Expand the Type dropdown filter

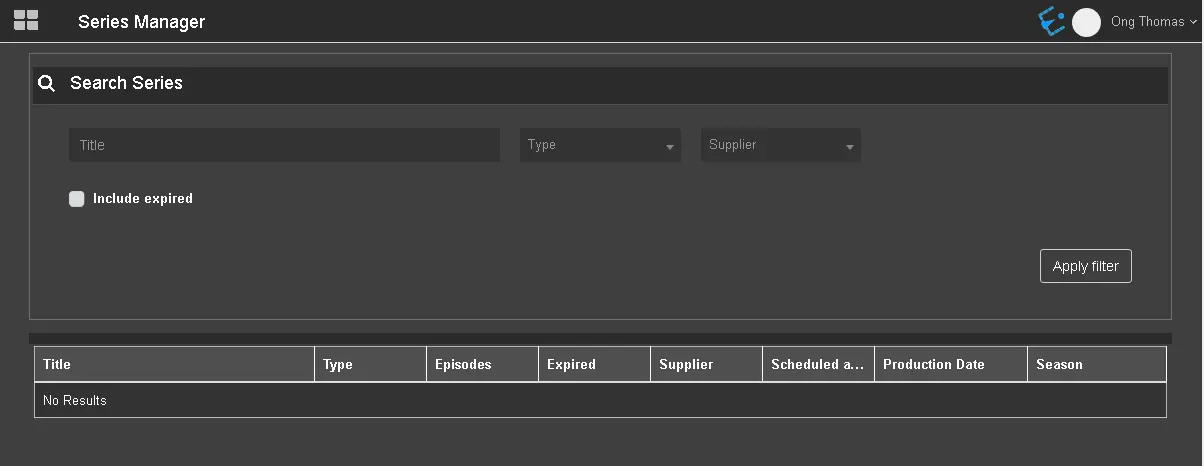(x=600, y=145)
